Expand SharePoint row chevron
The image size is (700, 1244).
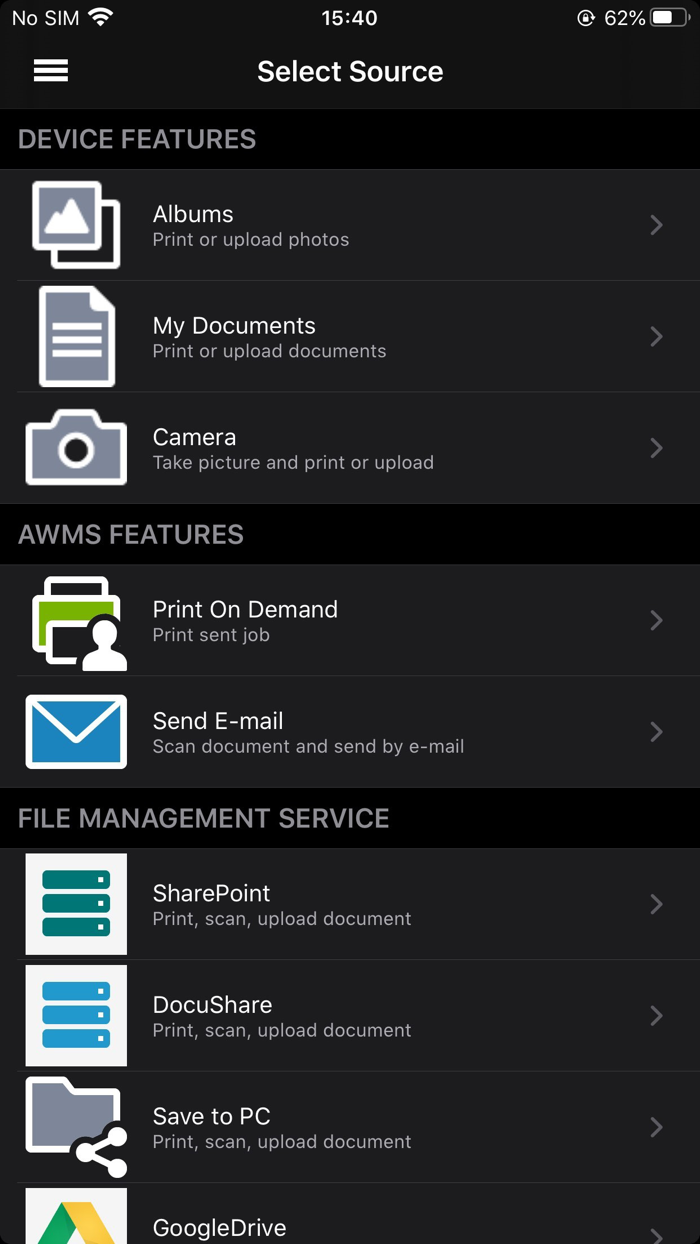point(656,904)
